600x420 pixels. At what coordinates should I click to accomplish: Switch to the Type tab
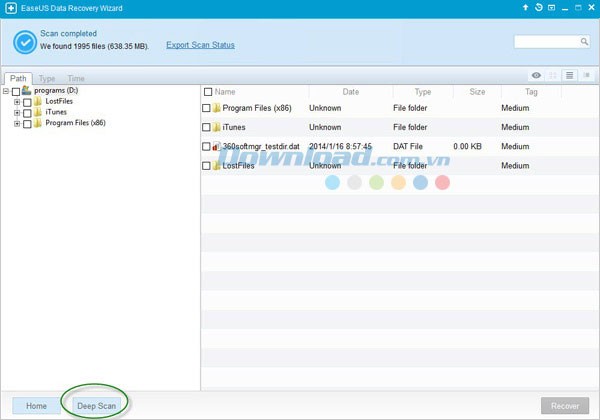47,78
